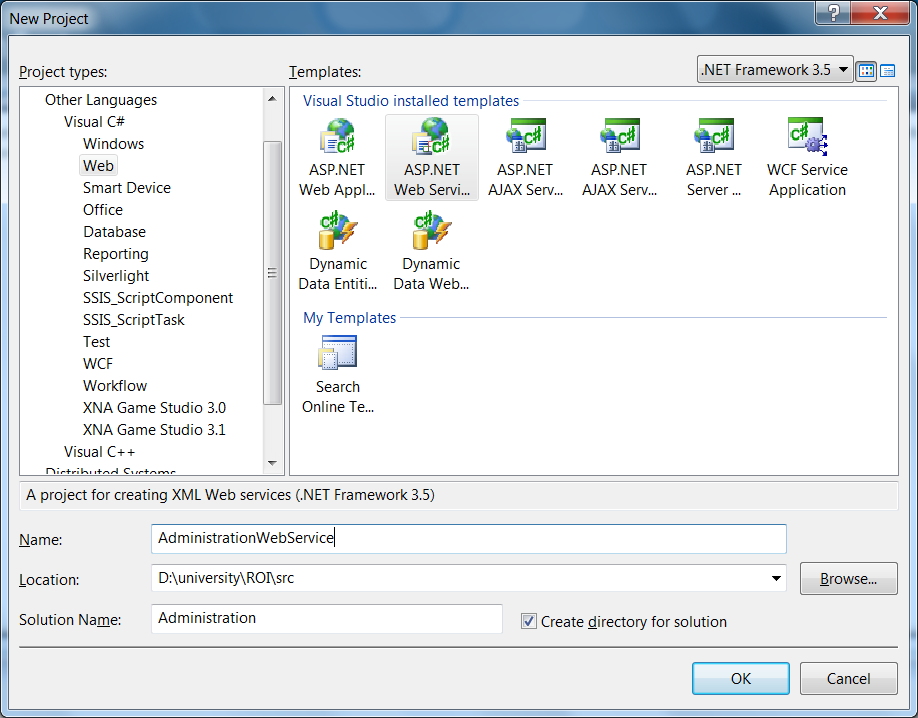Choose the Dynamic Data Web template
This screenshot has height=718, width=918.
(431, 252)
